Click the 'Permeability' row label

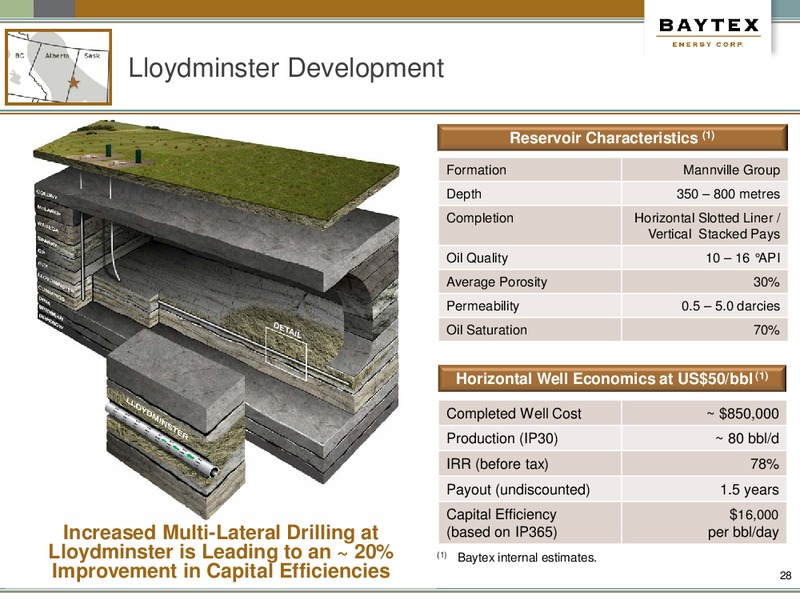(482, 306)
